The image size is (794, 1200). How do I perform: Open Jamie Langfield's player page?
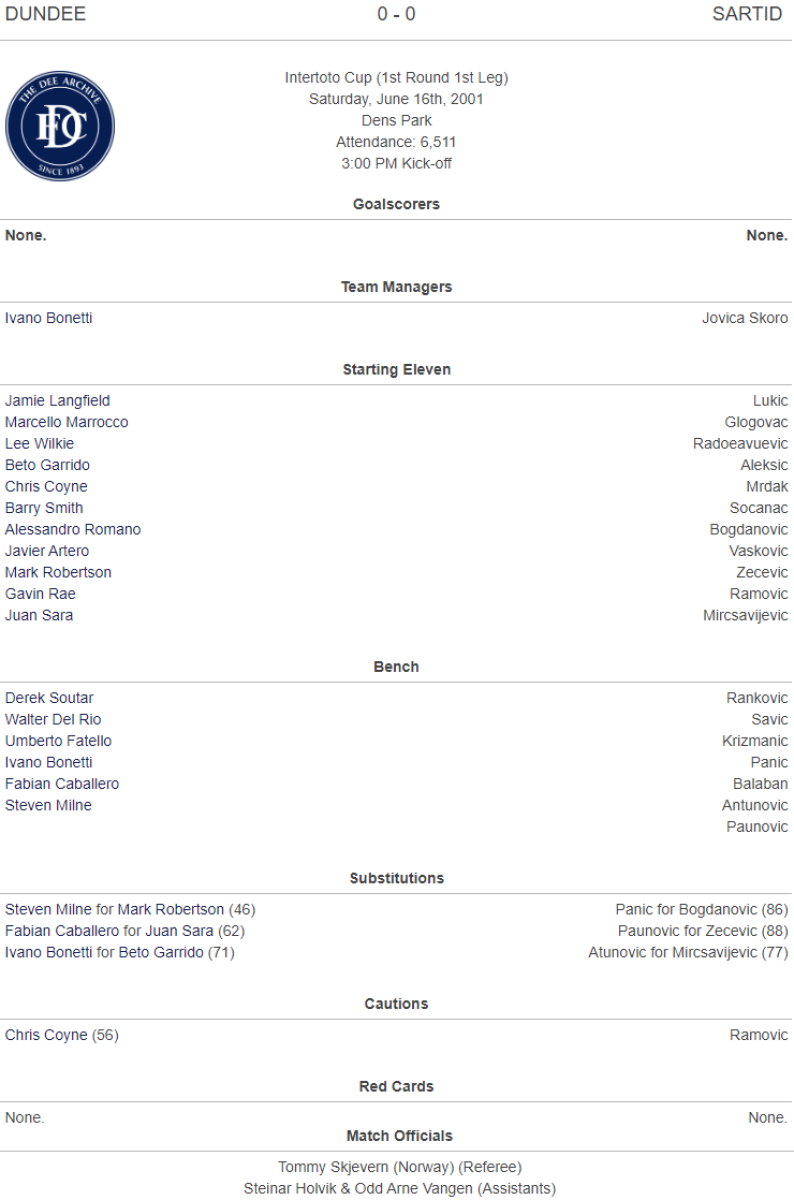coord(57,401)
